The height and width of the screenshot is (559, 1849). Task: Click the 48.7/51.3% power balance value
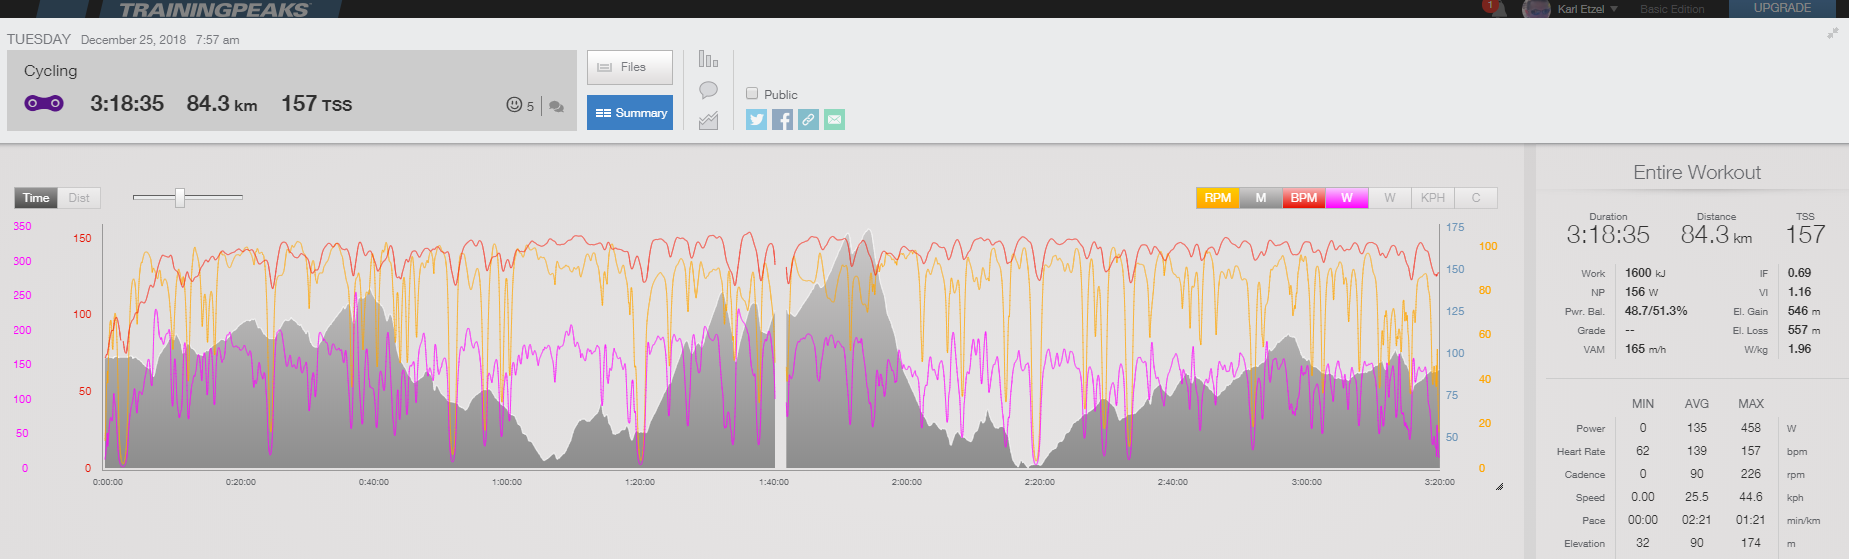tap(1656, 311)
